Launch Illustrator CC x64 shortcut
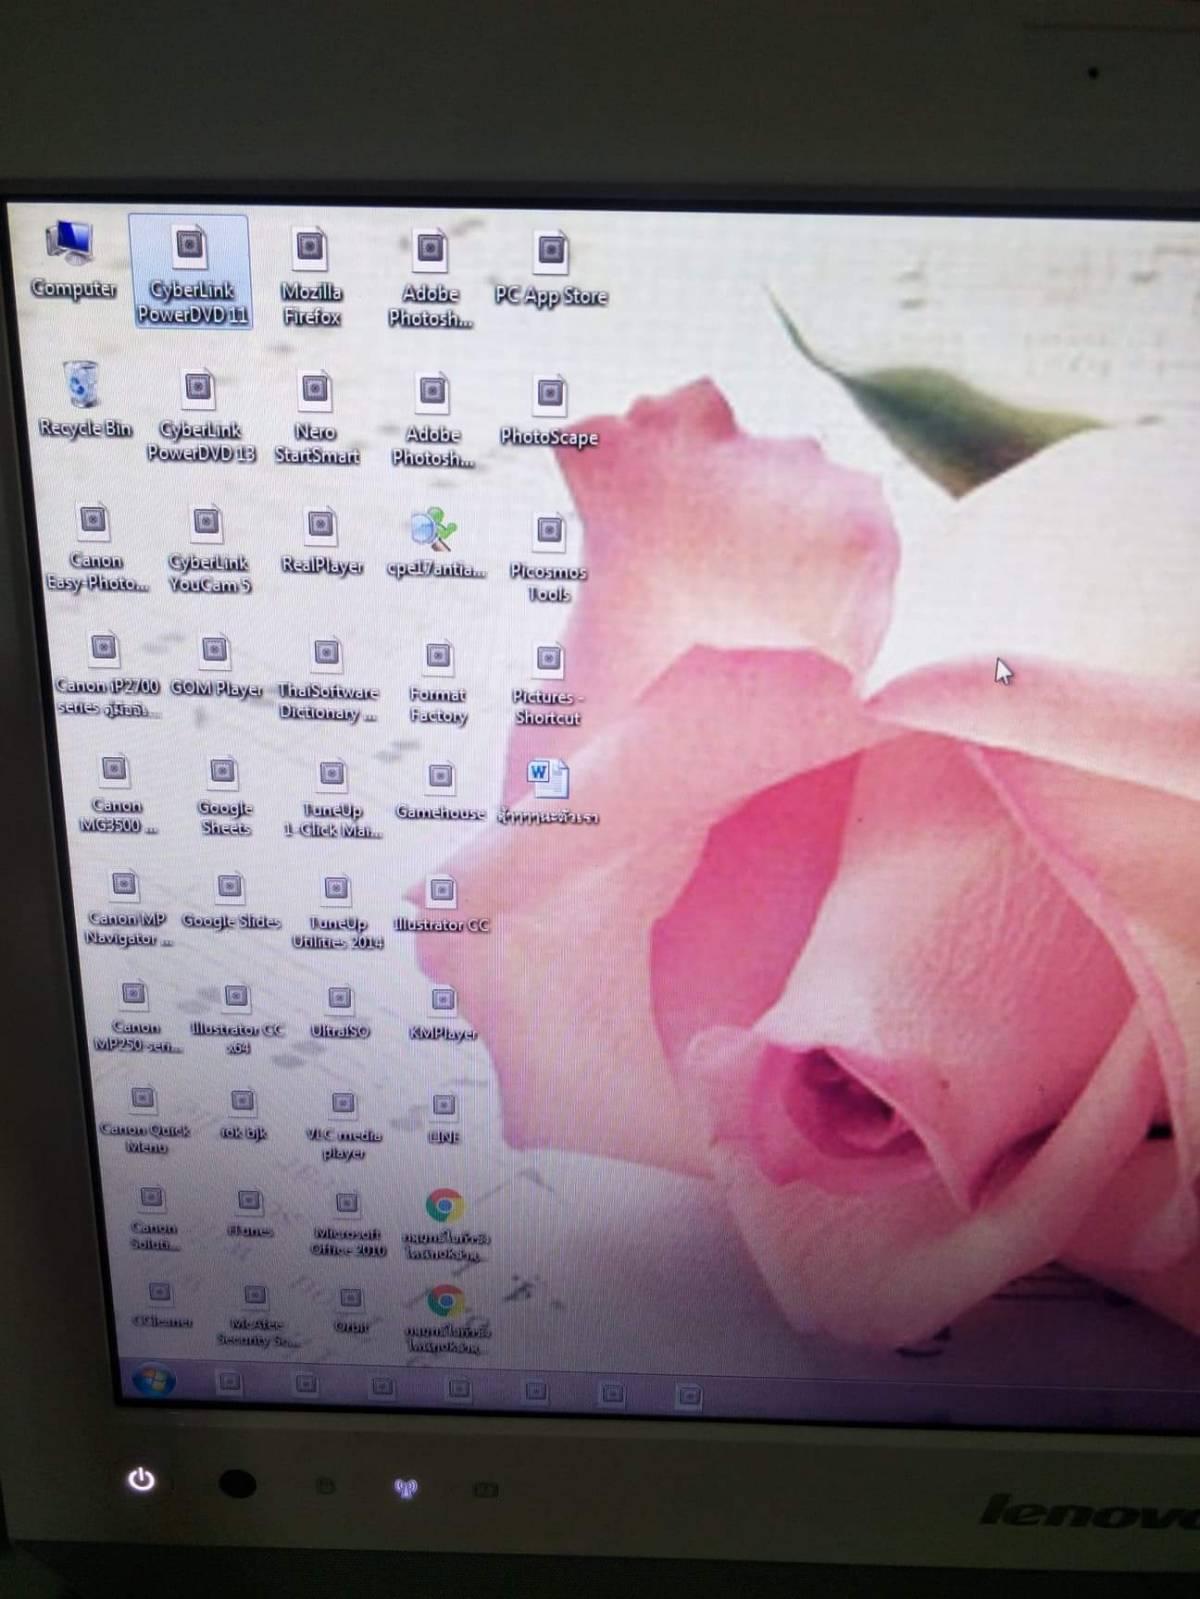 (x=237, y=1020)
